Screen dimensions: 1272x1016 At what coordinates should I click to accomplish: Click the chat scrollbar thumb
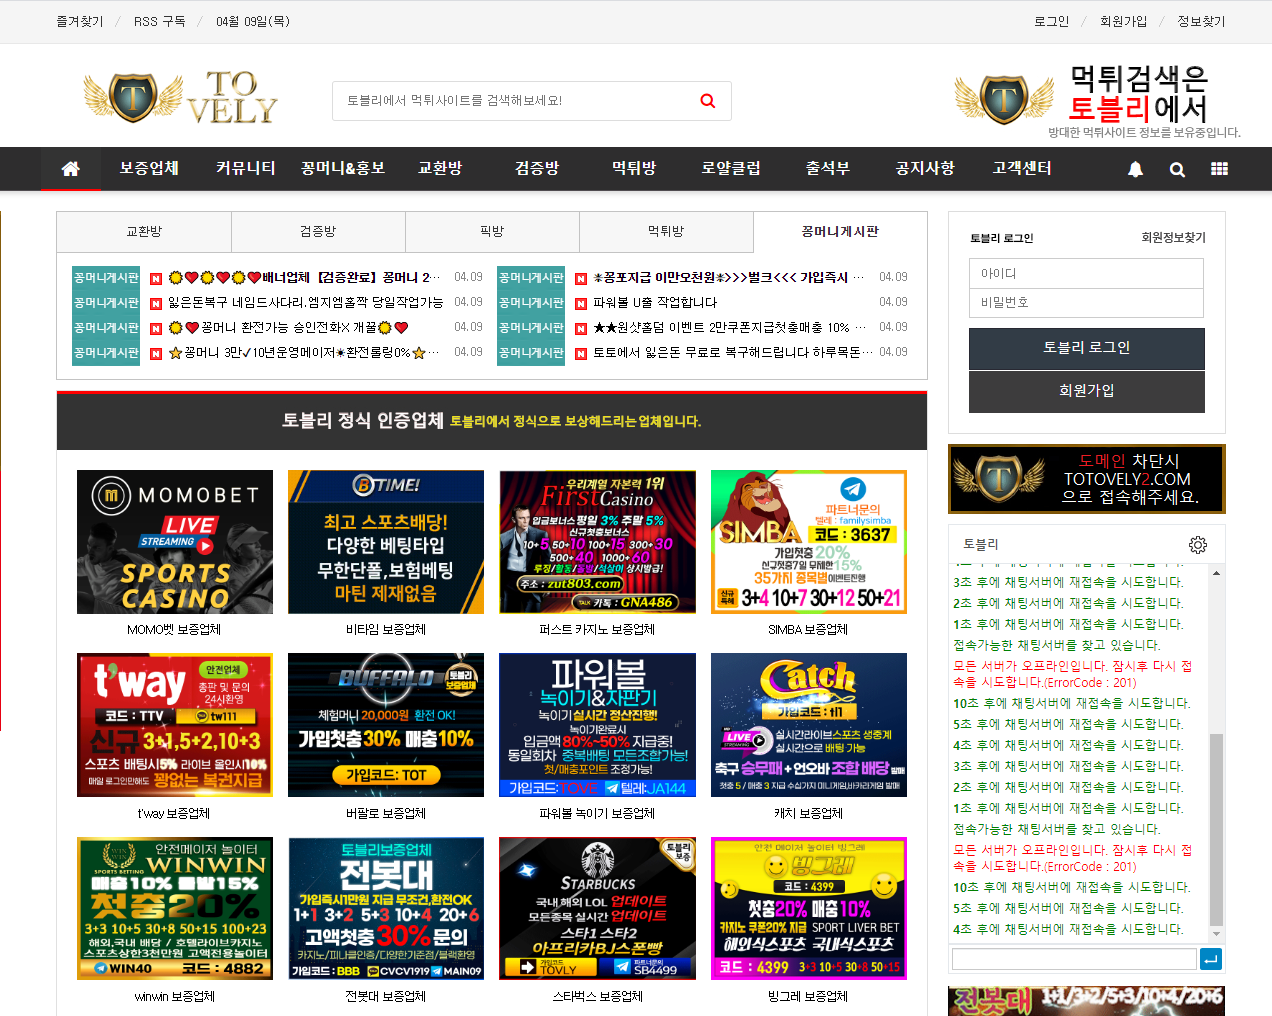(x=1216, y=830)
